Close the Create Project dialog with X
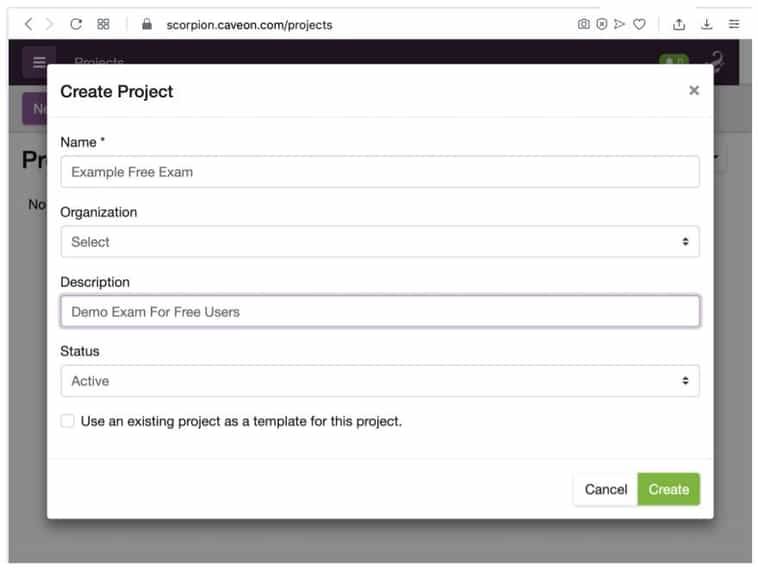 [694, 91]
